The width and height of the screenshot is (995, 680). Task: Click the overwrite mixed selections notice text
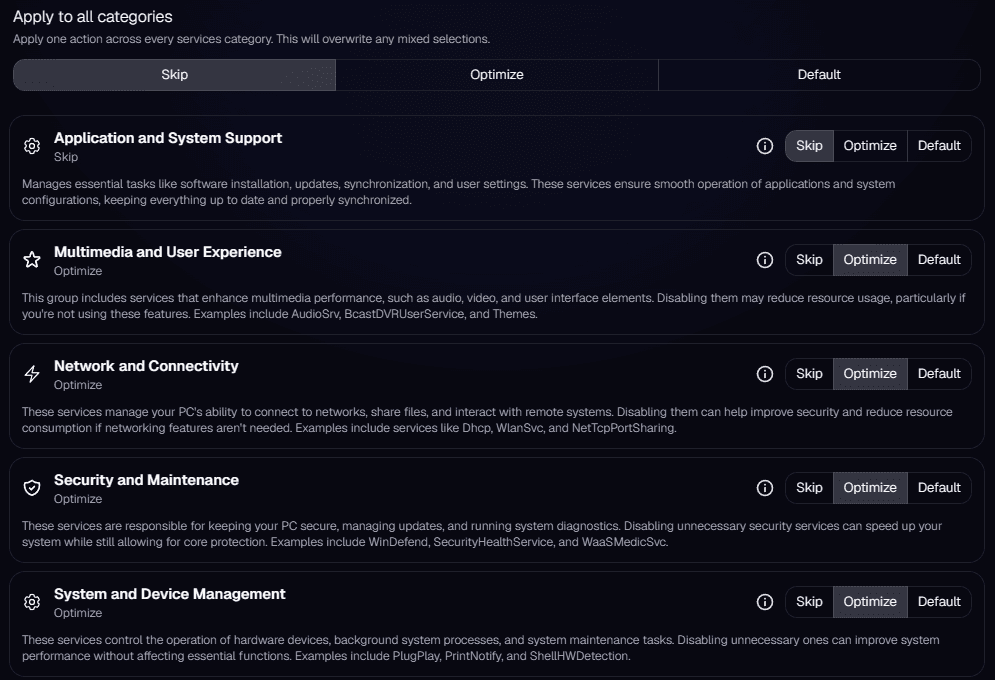point(251,39)
